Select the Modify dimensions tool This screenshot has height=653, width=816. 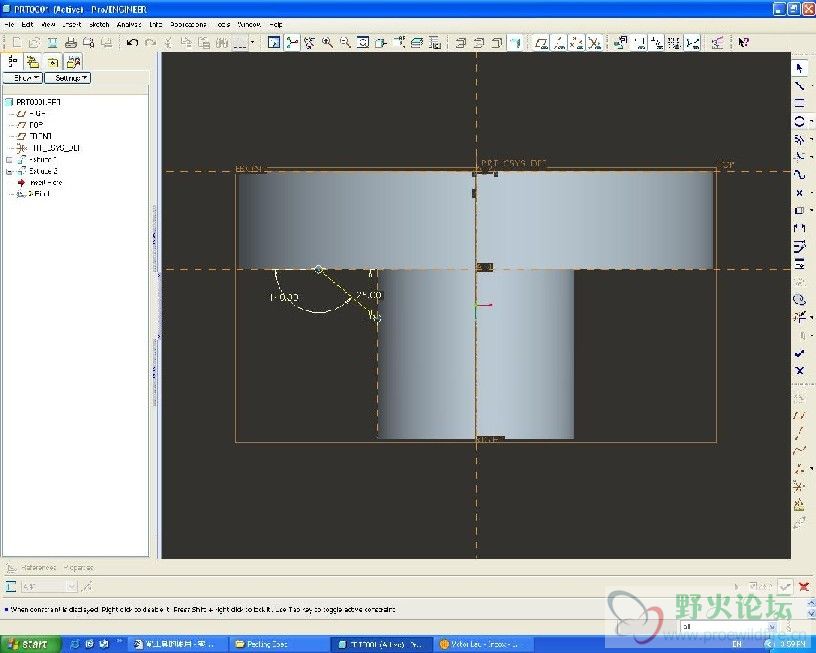799,246
